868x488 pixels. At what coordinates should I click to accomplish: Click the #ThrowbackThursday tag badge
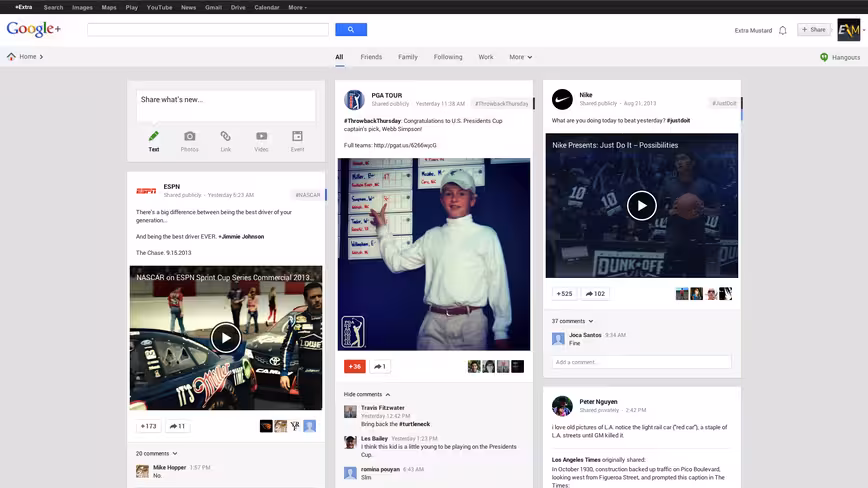coord(502,103)
